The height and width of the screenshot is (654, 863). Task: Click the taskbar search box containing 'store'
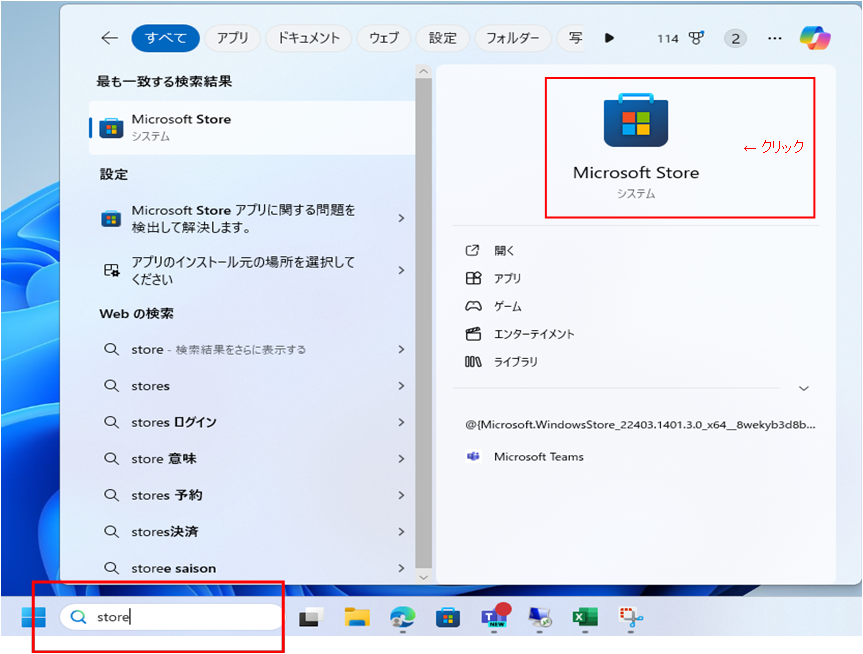(x=171, y=617)
